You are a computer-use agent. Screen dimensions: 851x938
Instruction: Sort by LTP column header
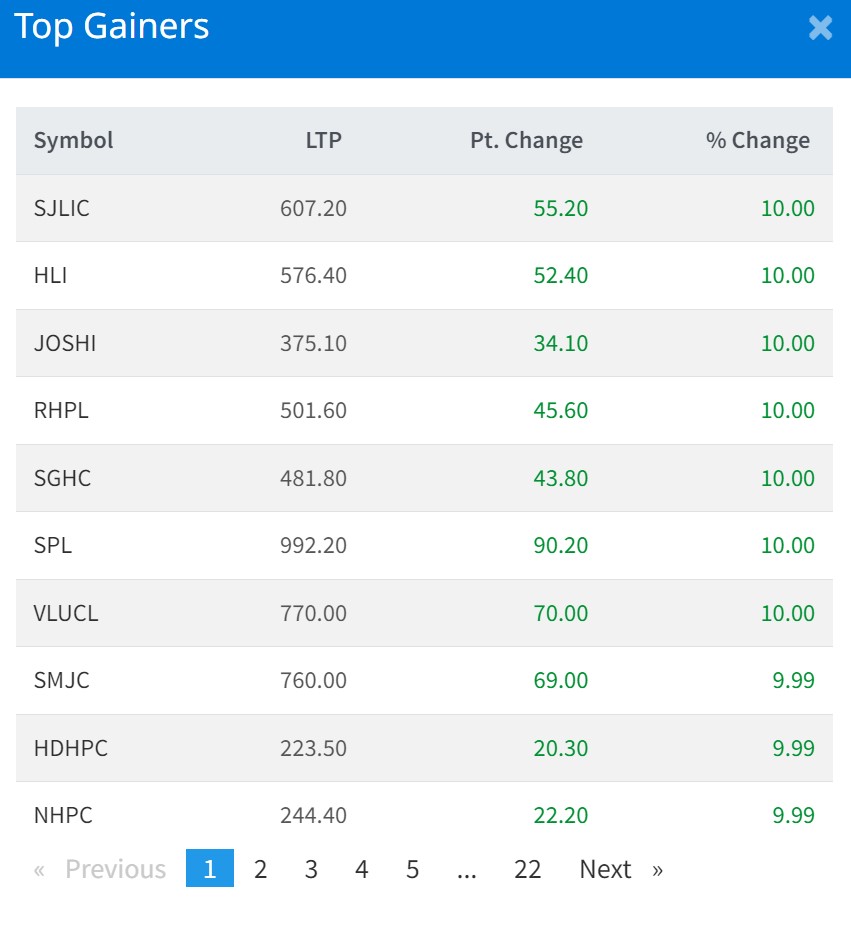323,141
